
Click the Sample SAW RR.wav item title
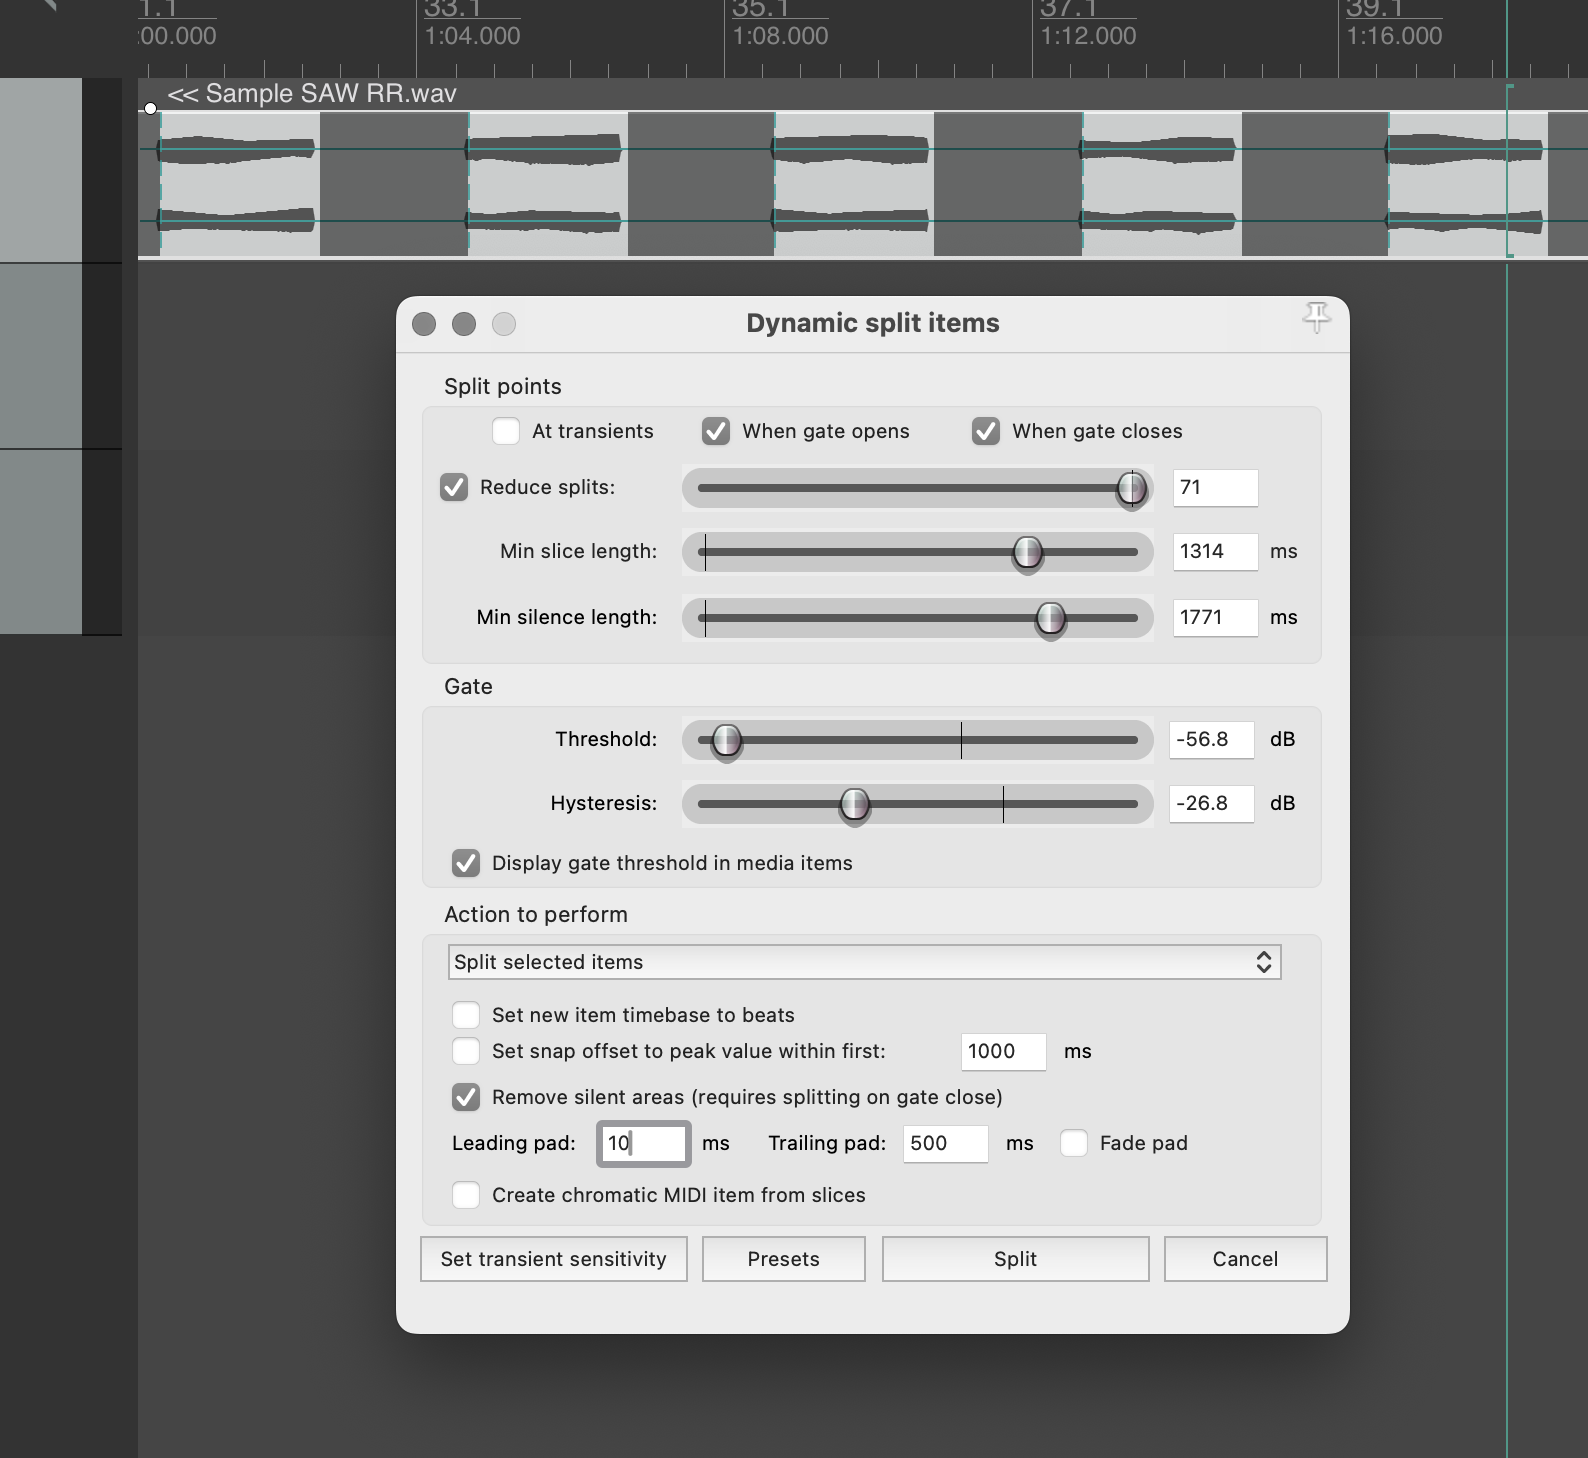[x=312, y=94]
